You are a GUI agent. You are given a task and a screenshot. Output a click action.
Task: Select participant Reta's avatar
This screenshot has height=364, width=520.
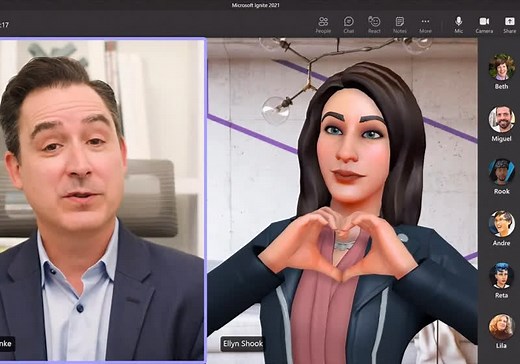point(501,276)
